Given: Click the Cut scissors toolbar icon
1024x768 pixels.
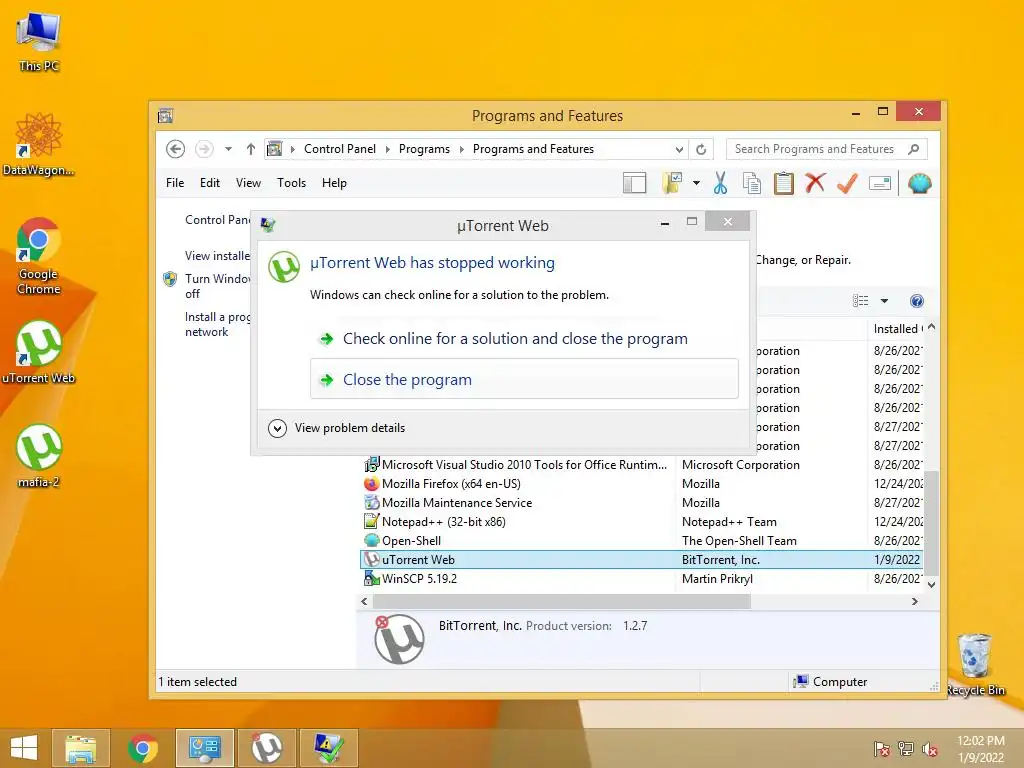Looking at the screenshot, I should point(720,184).
